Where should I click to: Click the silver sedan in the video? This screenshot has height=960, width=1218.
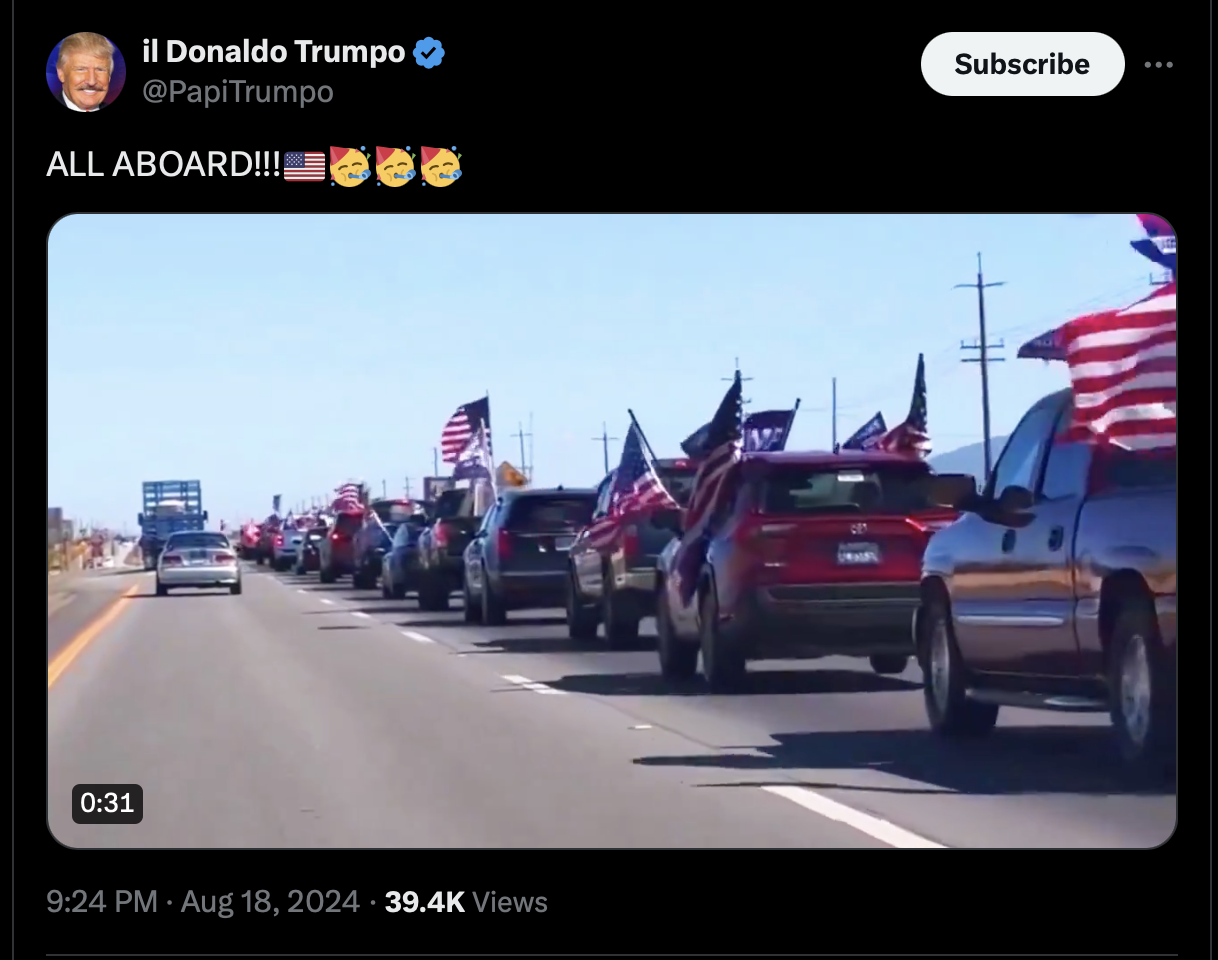[x=198, y=561]
